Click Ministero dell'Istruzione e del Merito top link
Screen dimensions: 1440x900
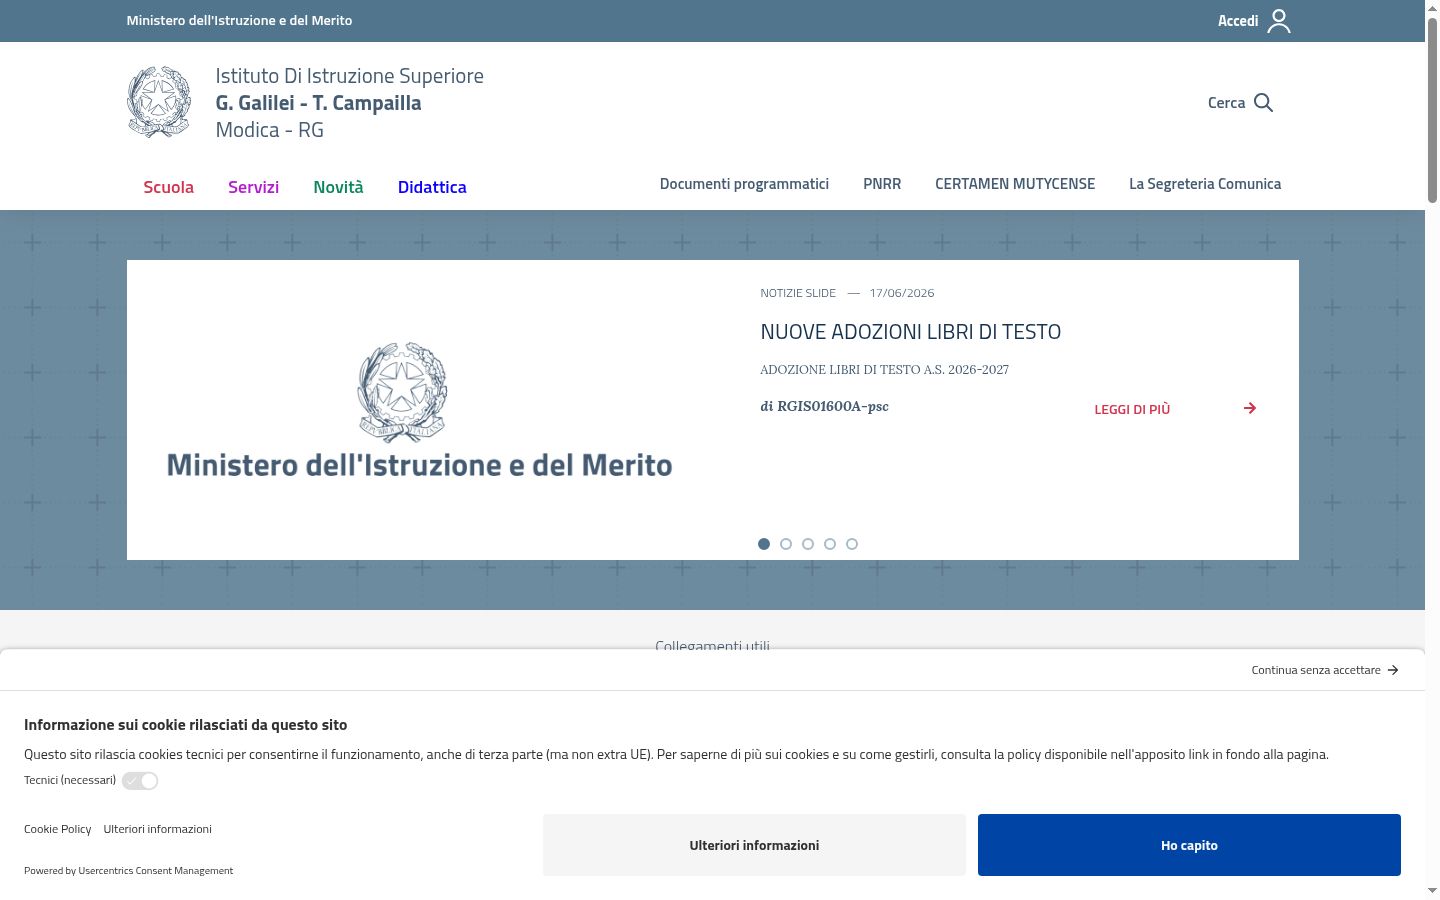coord(239,20)
